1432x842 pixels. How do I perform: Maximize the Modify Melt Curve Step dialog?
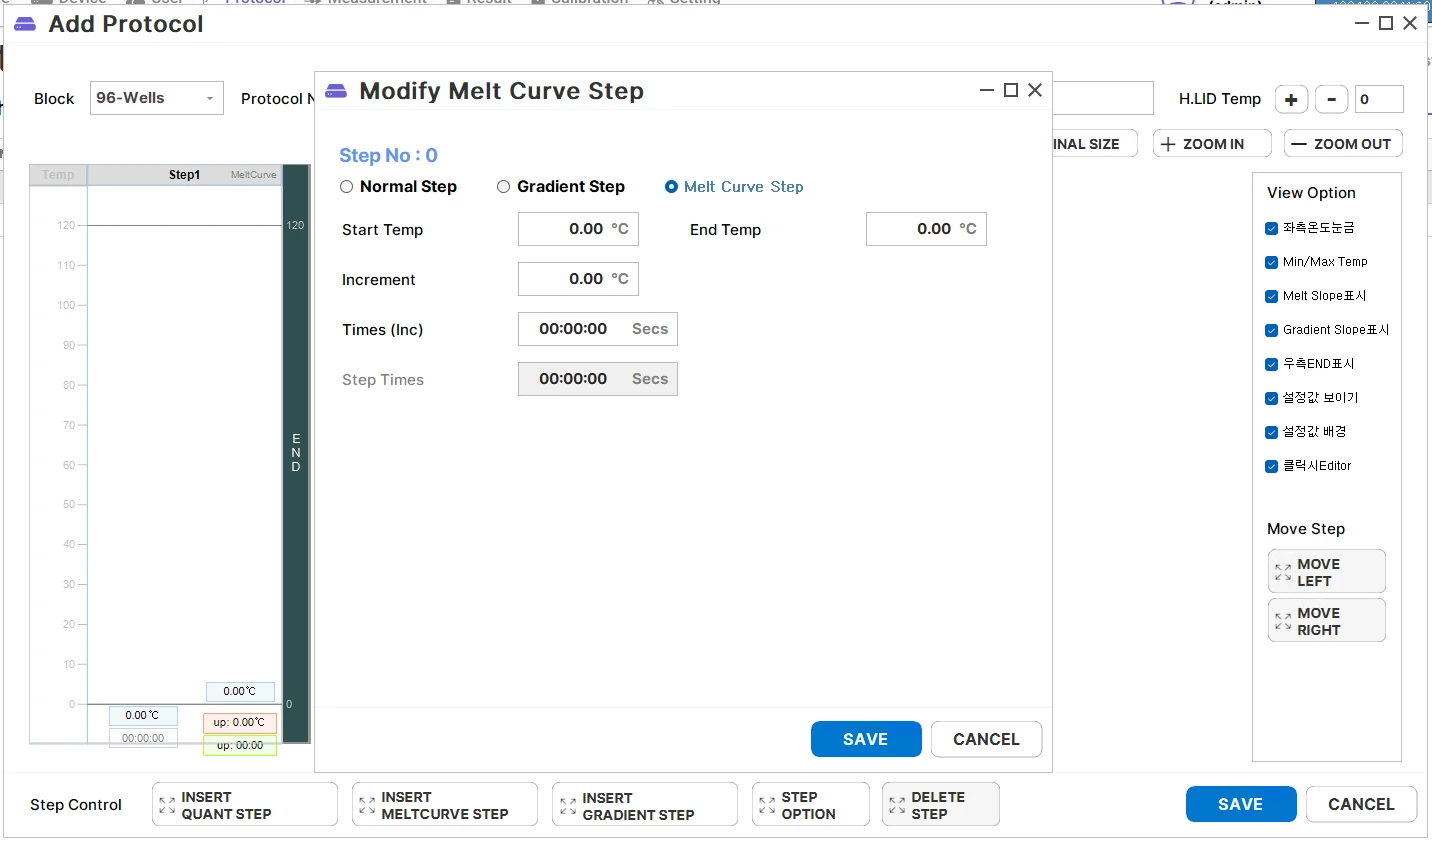[1011, 90]
